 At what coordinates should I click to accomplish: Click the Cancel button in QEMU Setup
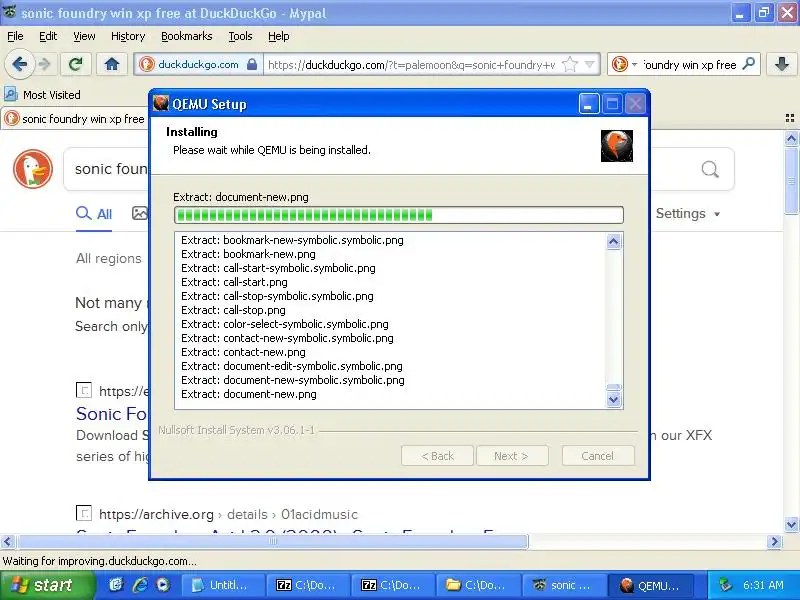598,456
